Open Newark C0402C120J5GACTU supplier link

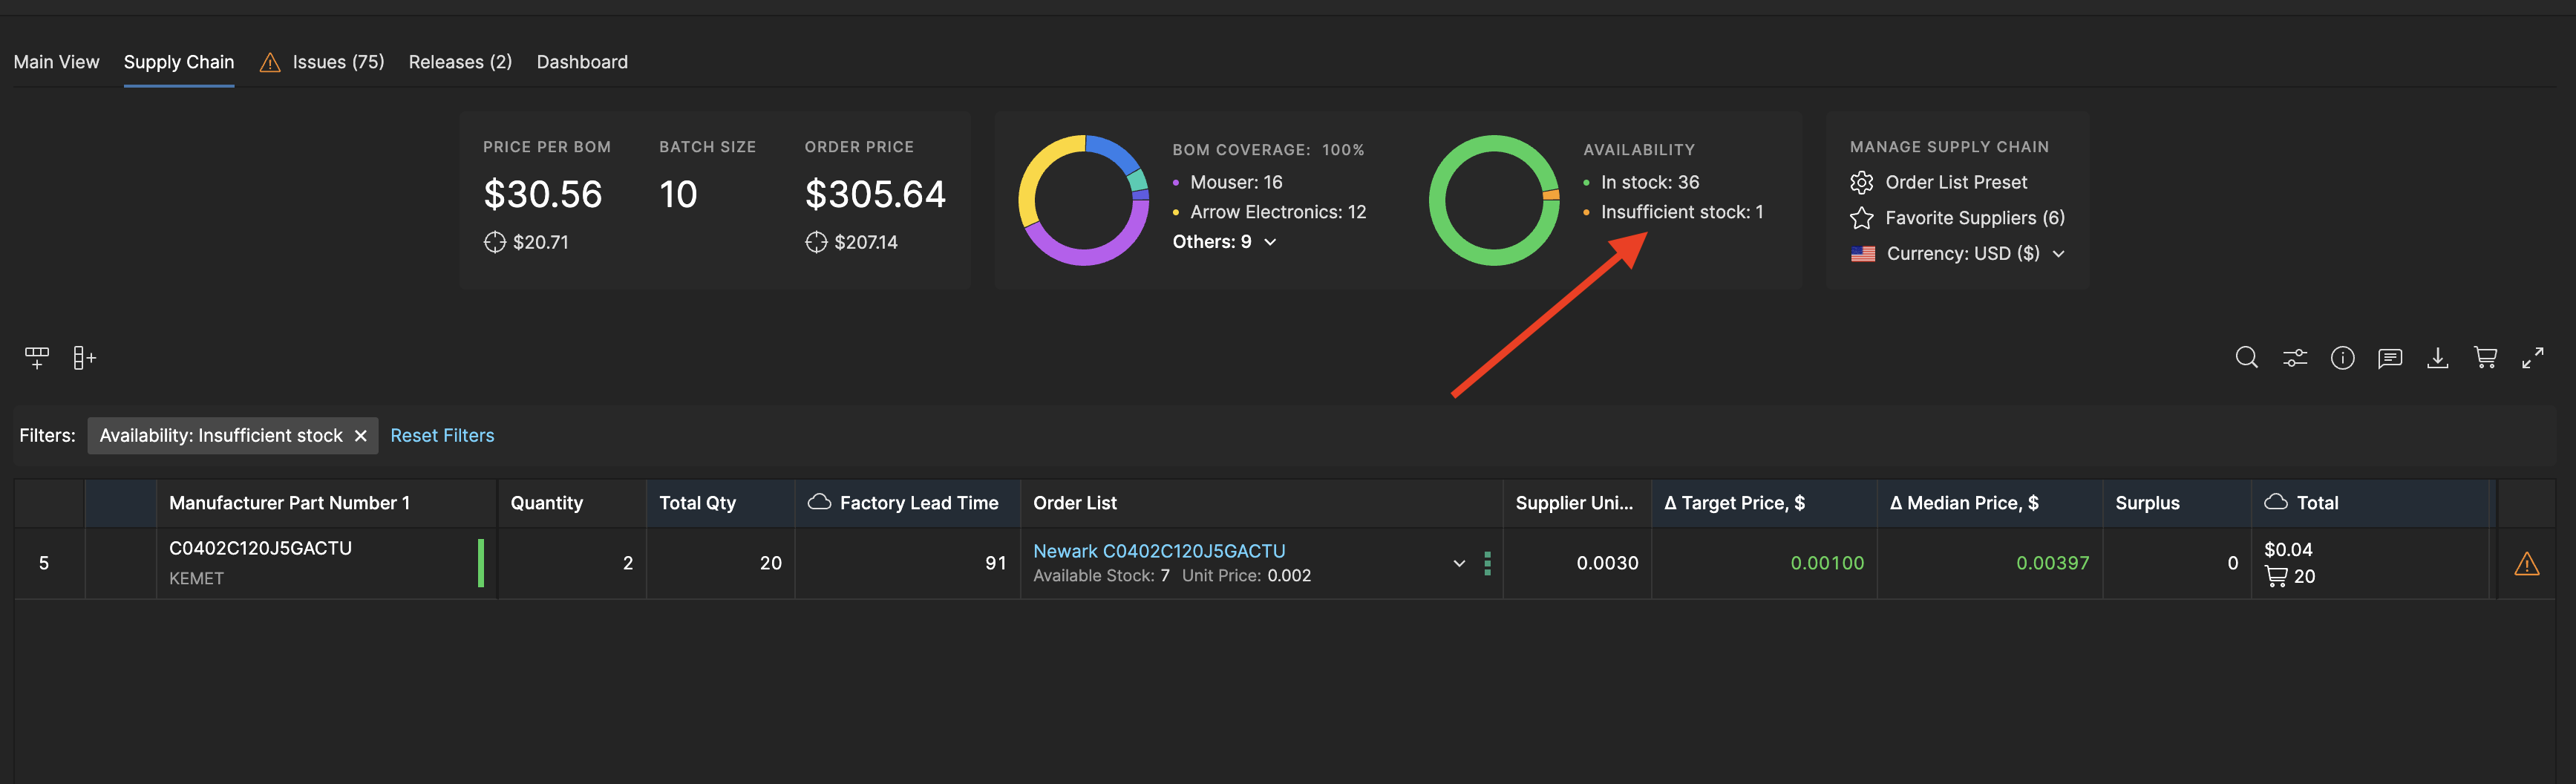1159,550
